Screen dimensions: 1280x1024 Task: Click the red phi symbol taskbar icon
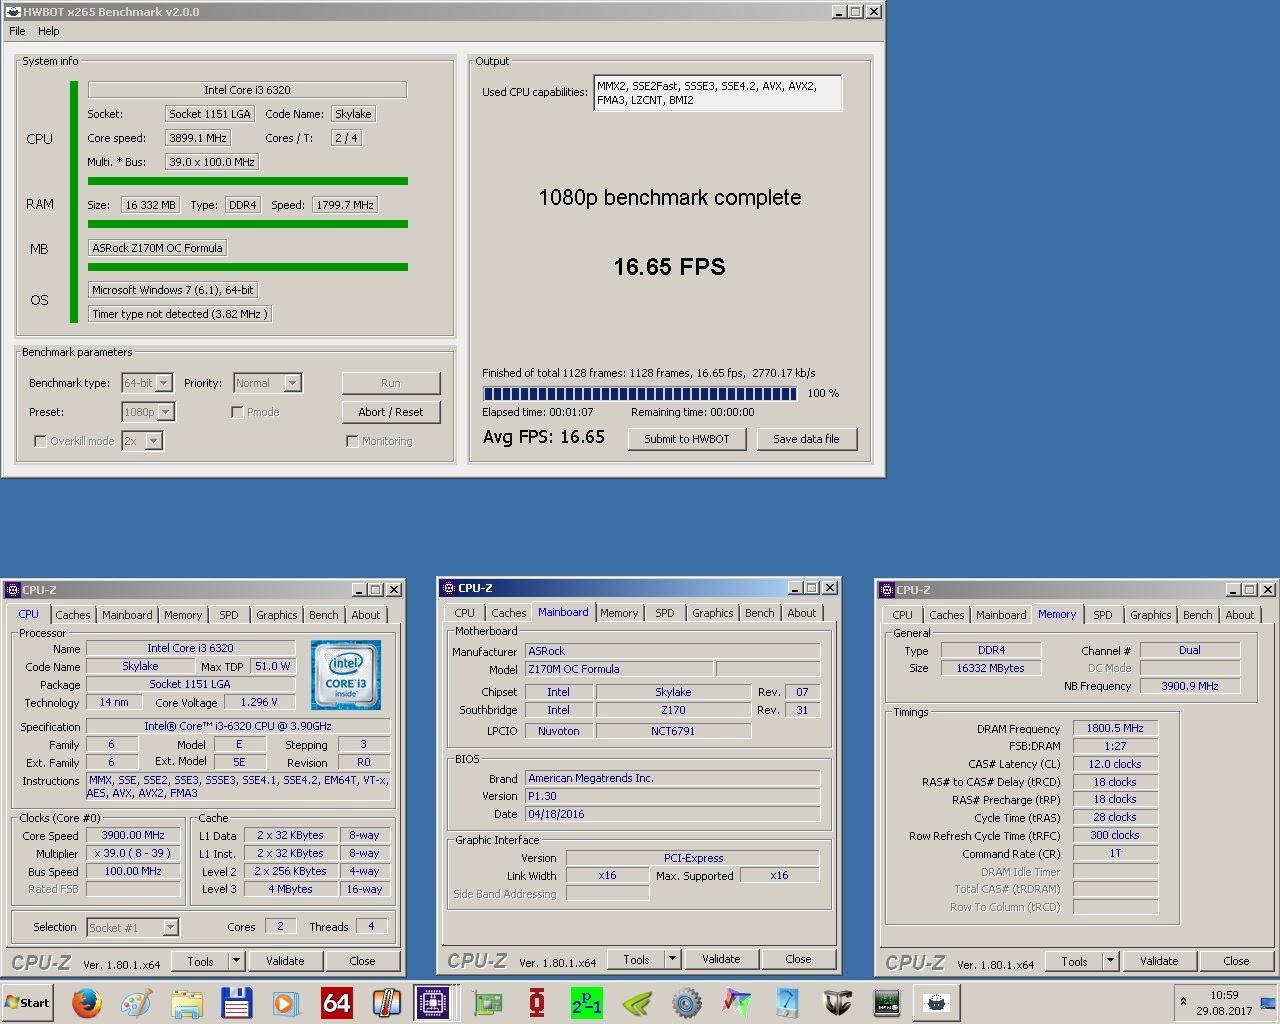[537, 1002]
